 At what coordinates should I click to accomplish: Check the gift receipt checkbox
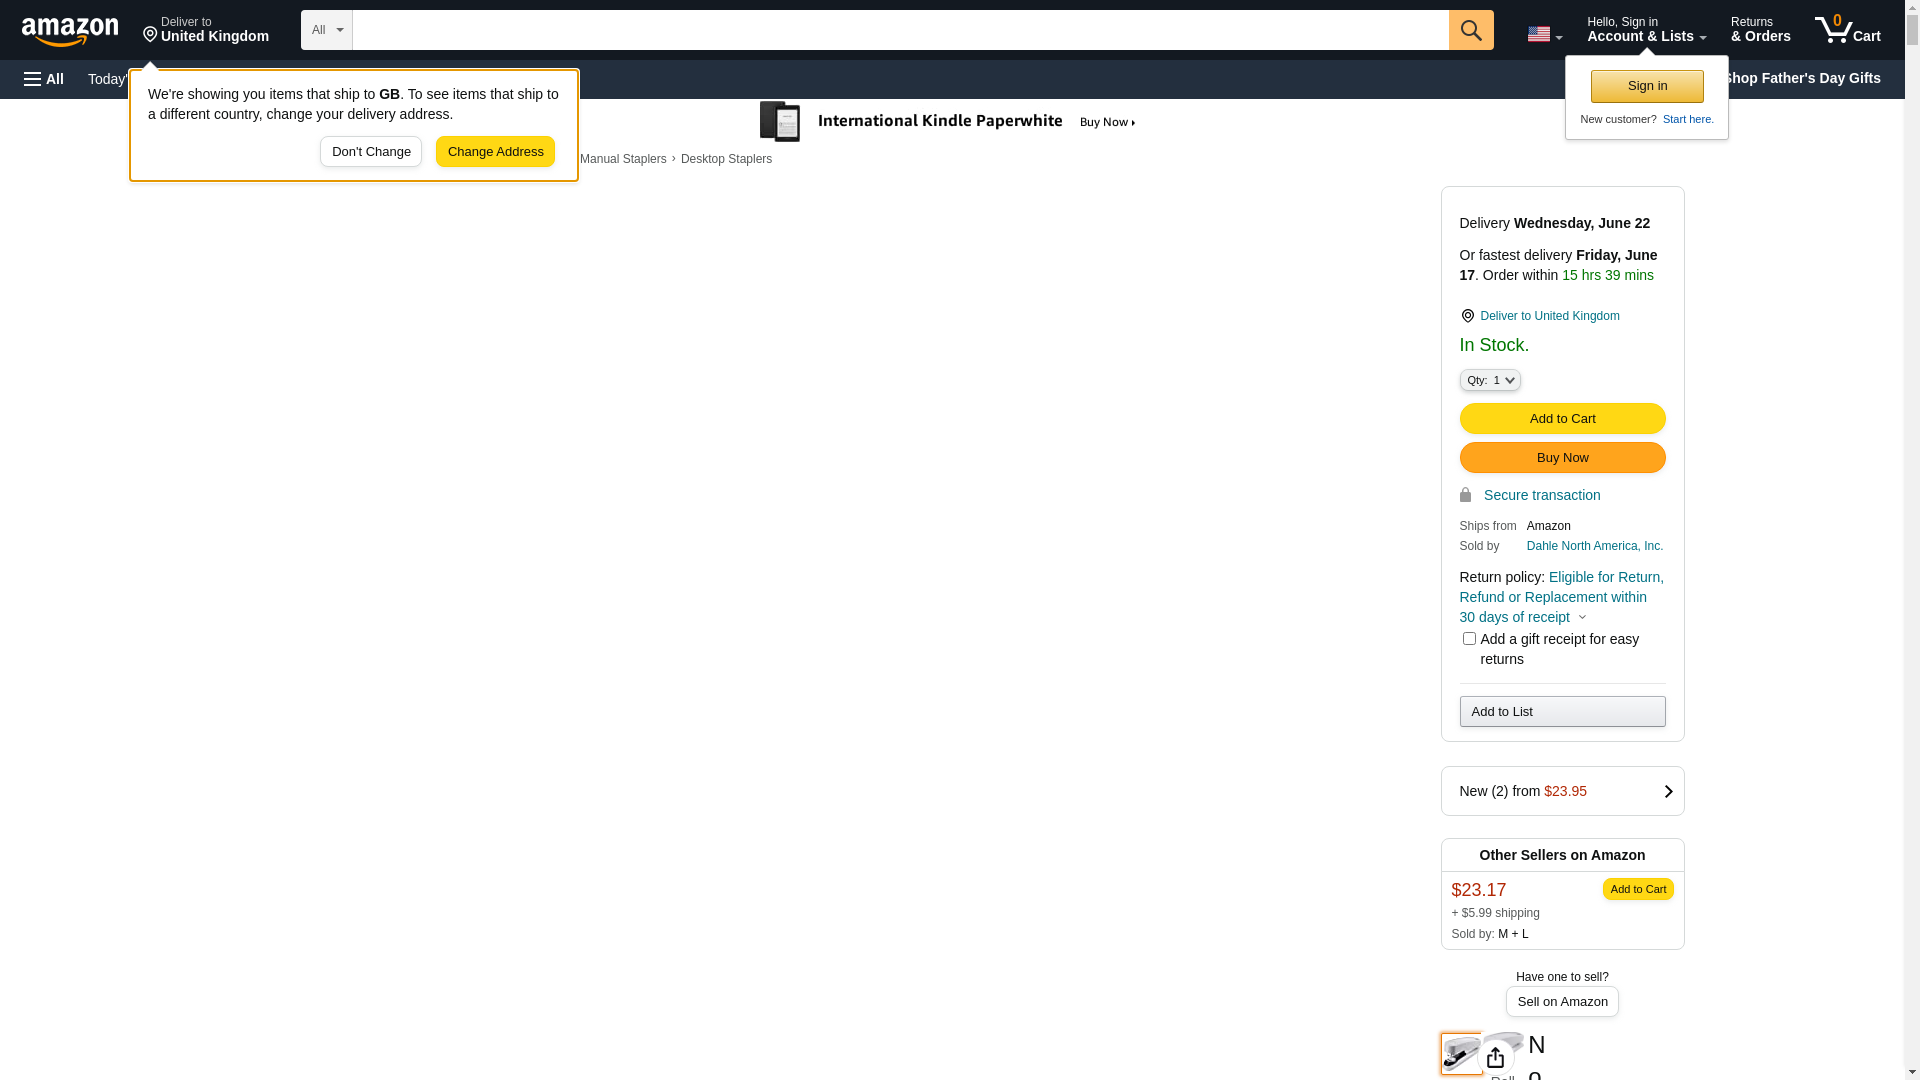pyautogui.click(x=1469, y=639)
